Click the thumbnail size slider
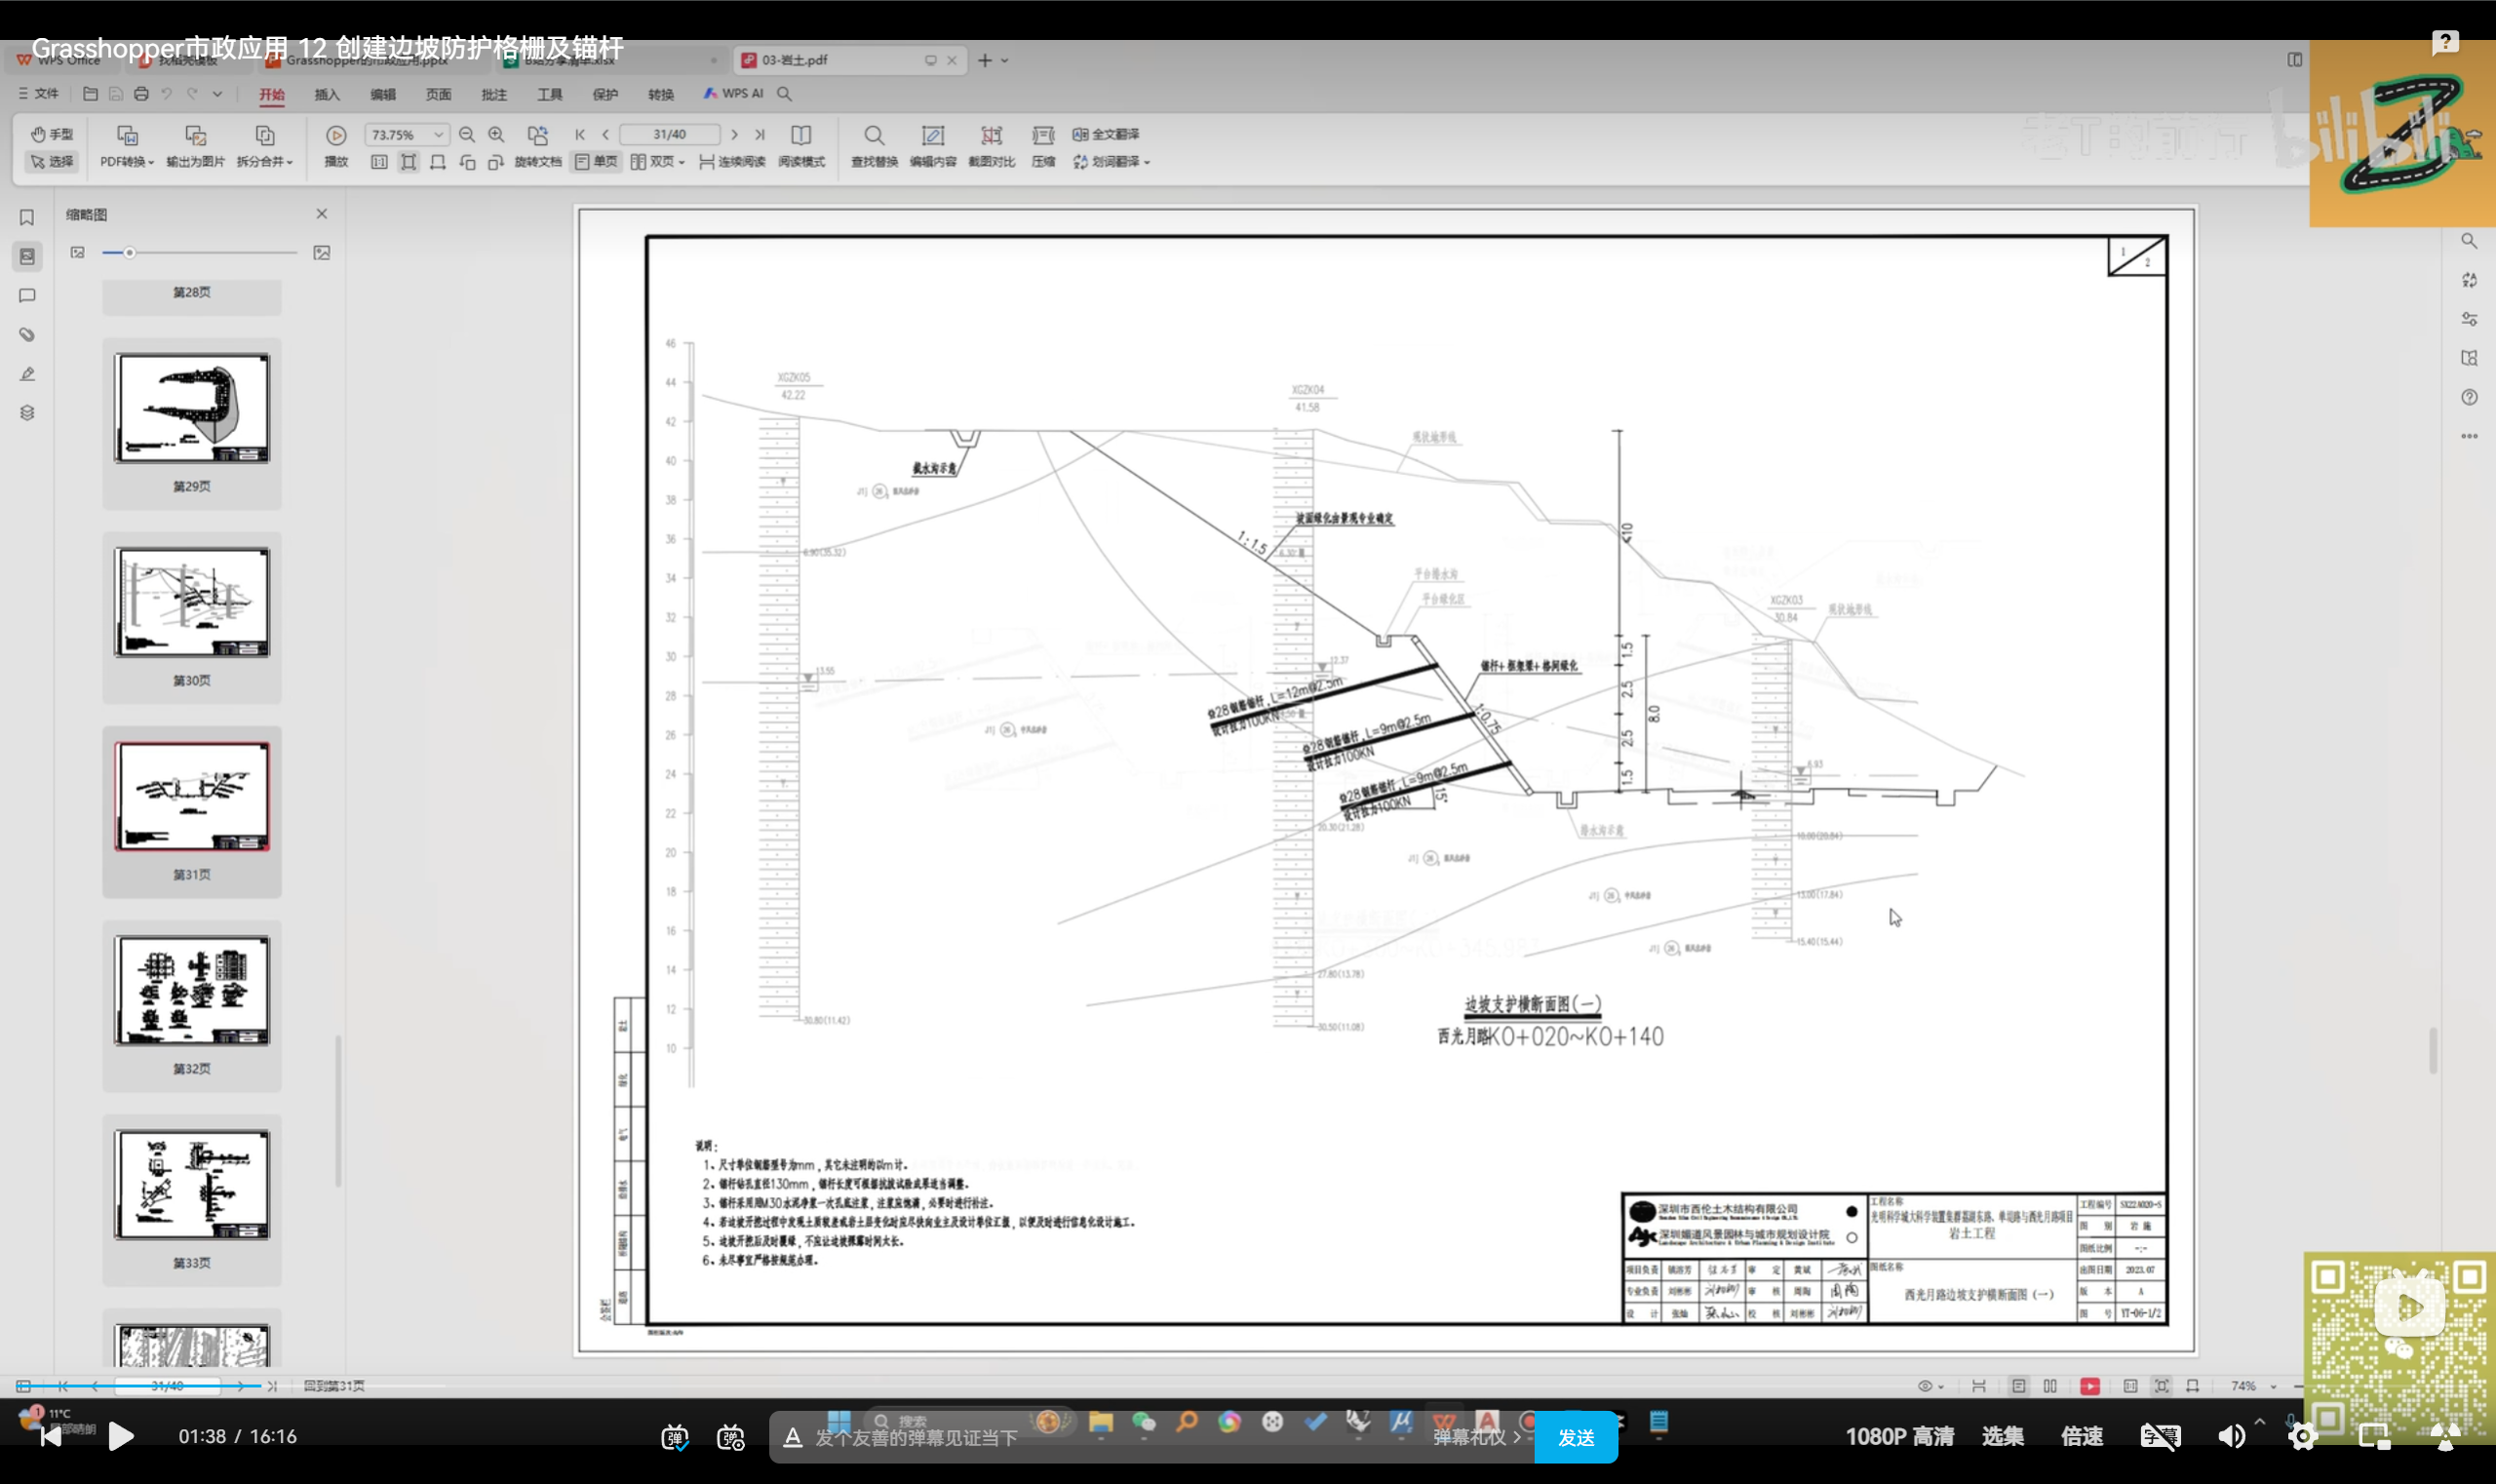The image size is (2496, 1484). pyautogui.click(x=130, y=253)
